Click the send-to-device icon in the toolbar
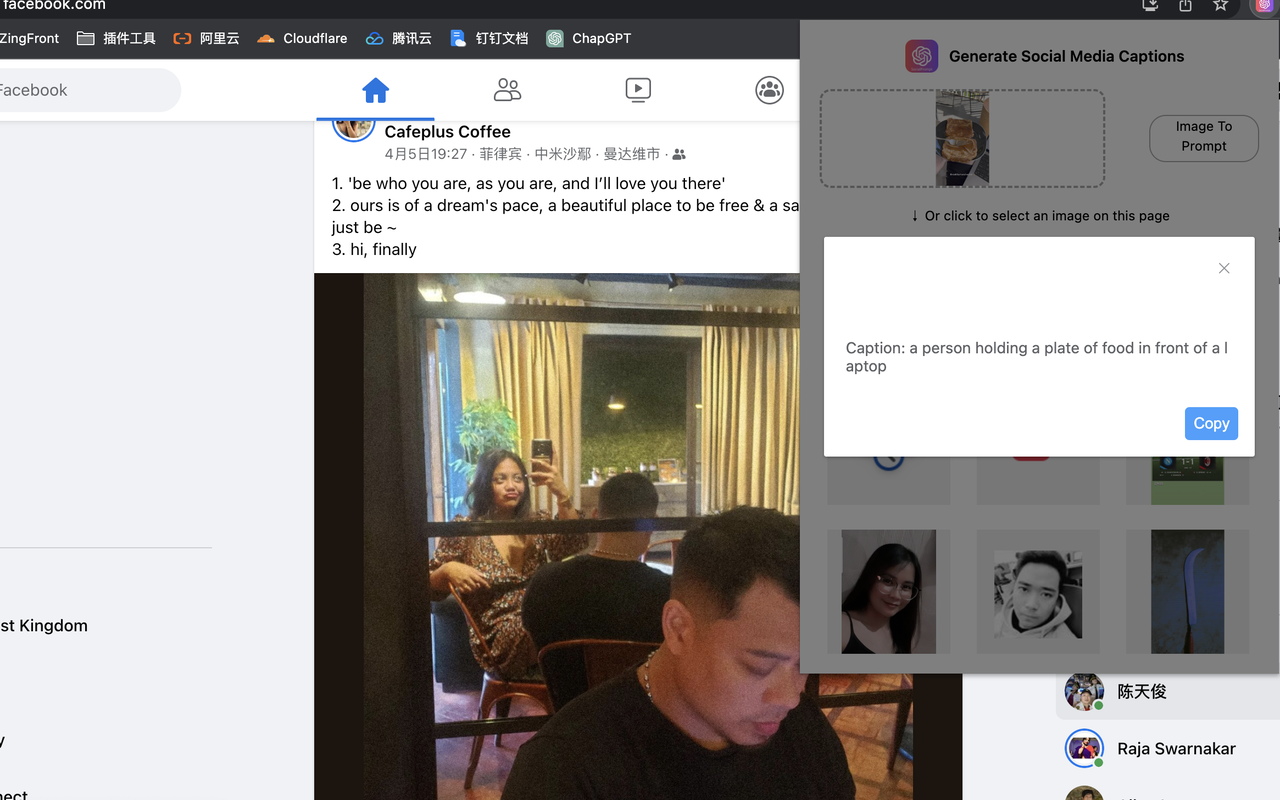The image size is (1280, 800). coord(1149,7)
